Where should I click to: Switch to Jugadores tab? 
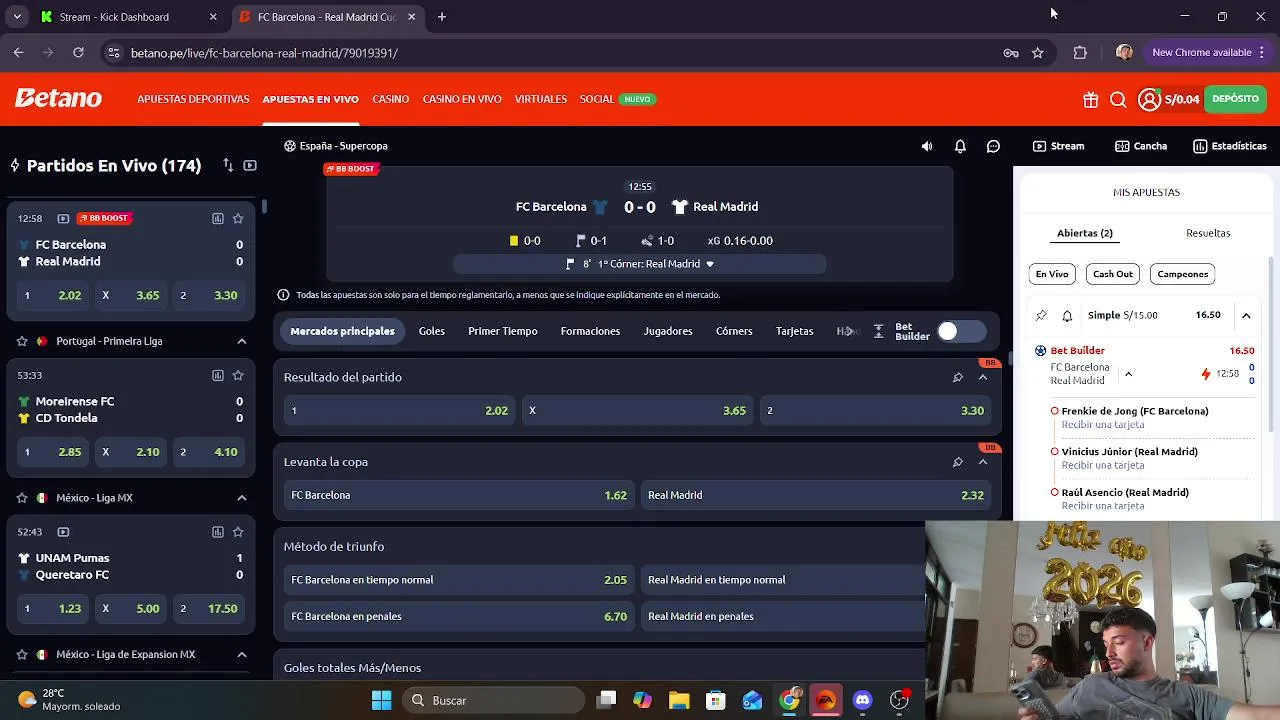pos(668,331)
